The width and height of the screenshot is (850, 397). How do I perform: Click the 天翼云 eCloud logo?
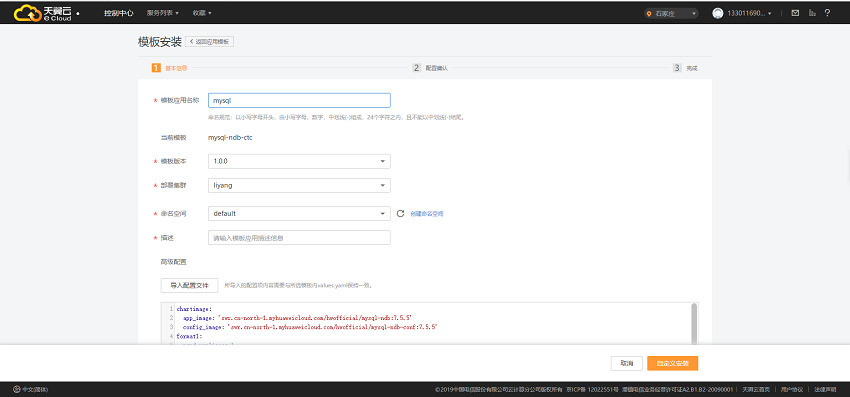point(43,12)
